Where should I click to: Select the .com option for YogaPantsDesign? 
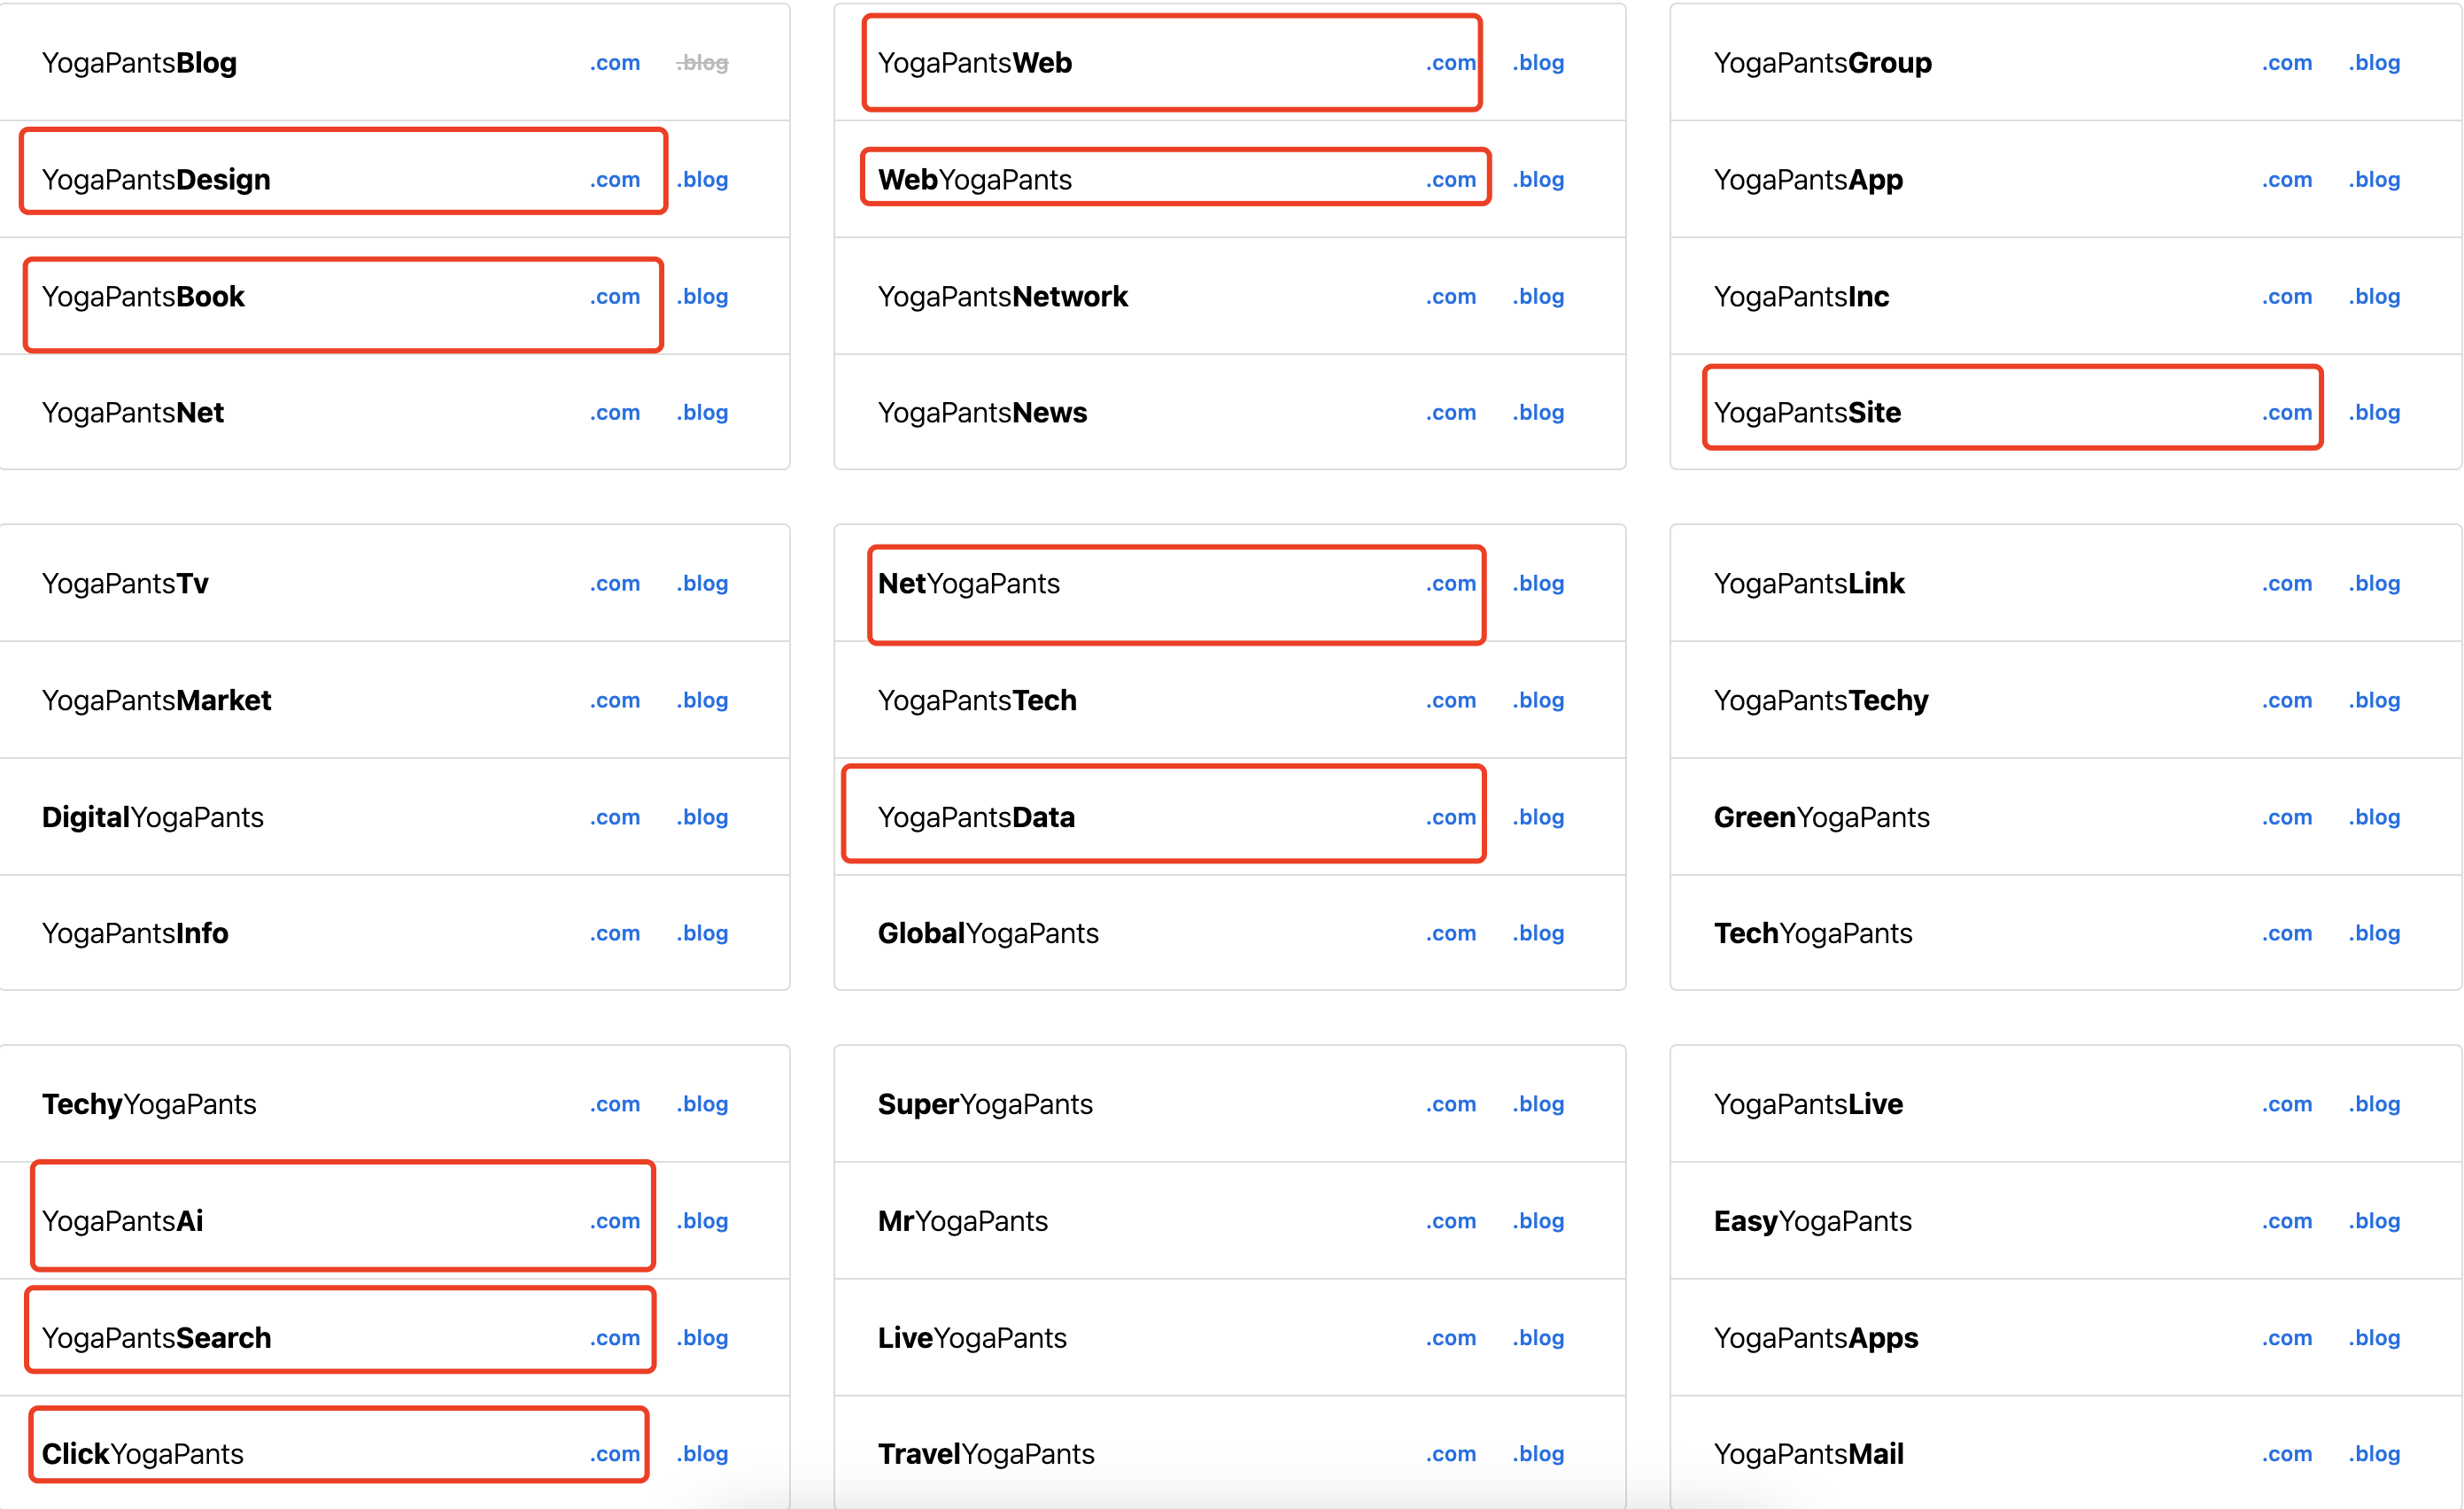tap(615, 180)
